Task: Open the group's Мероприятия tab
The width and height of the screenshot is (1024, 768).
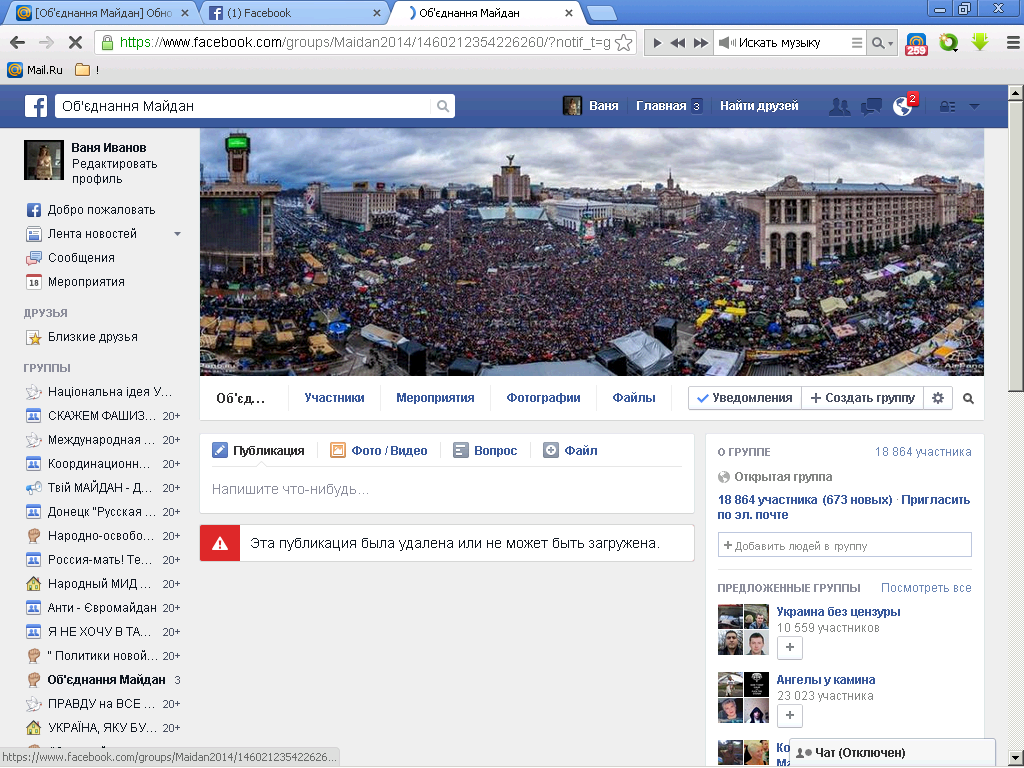Action: [x=435, y=398]
